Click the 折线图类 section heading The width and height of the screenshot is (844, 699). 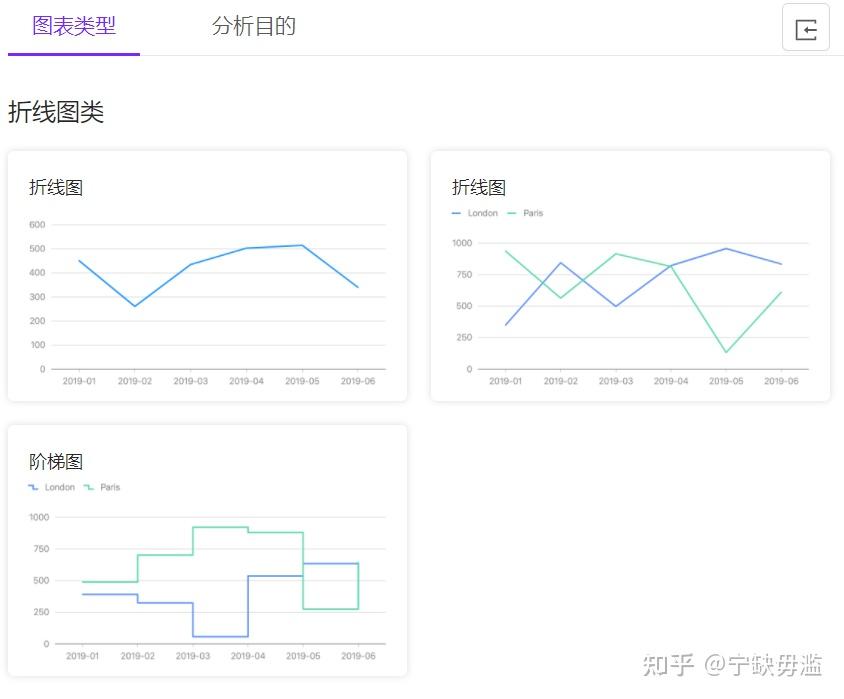tap(56, 112)
